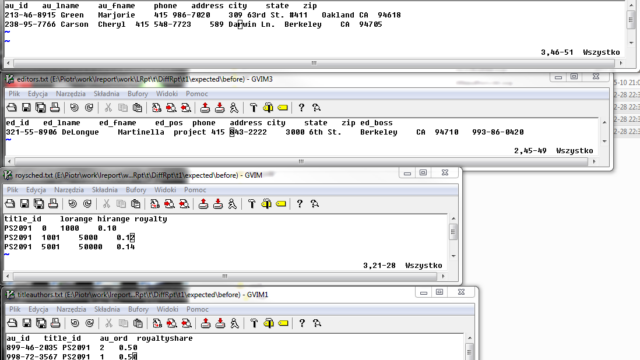The image size is (640, 360).
Task: Click Undo icon in titleauthors.txt window toolbar
Action: click(x=75, y=323)
